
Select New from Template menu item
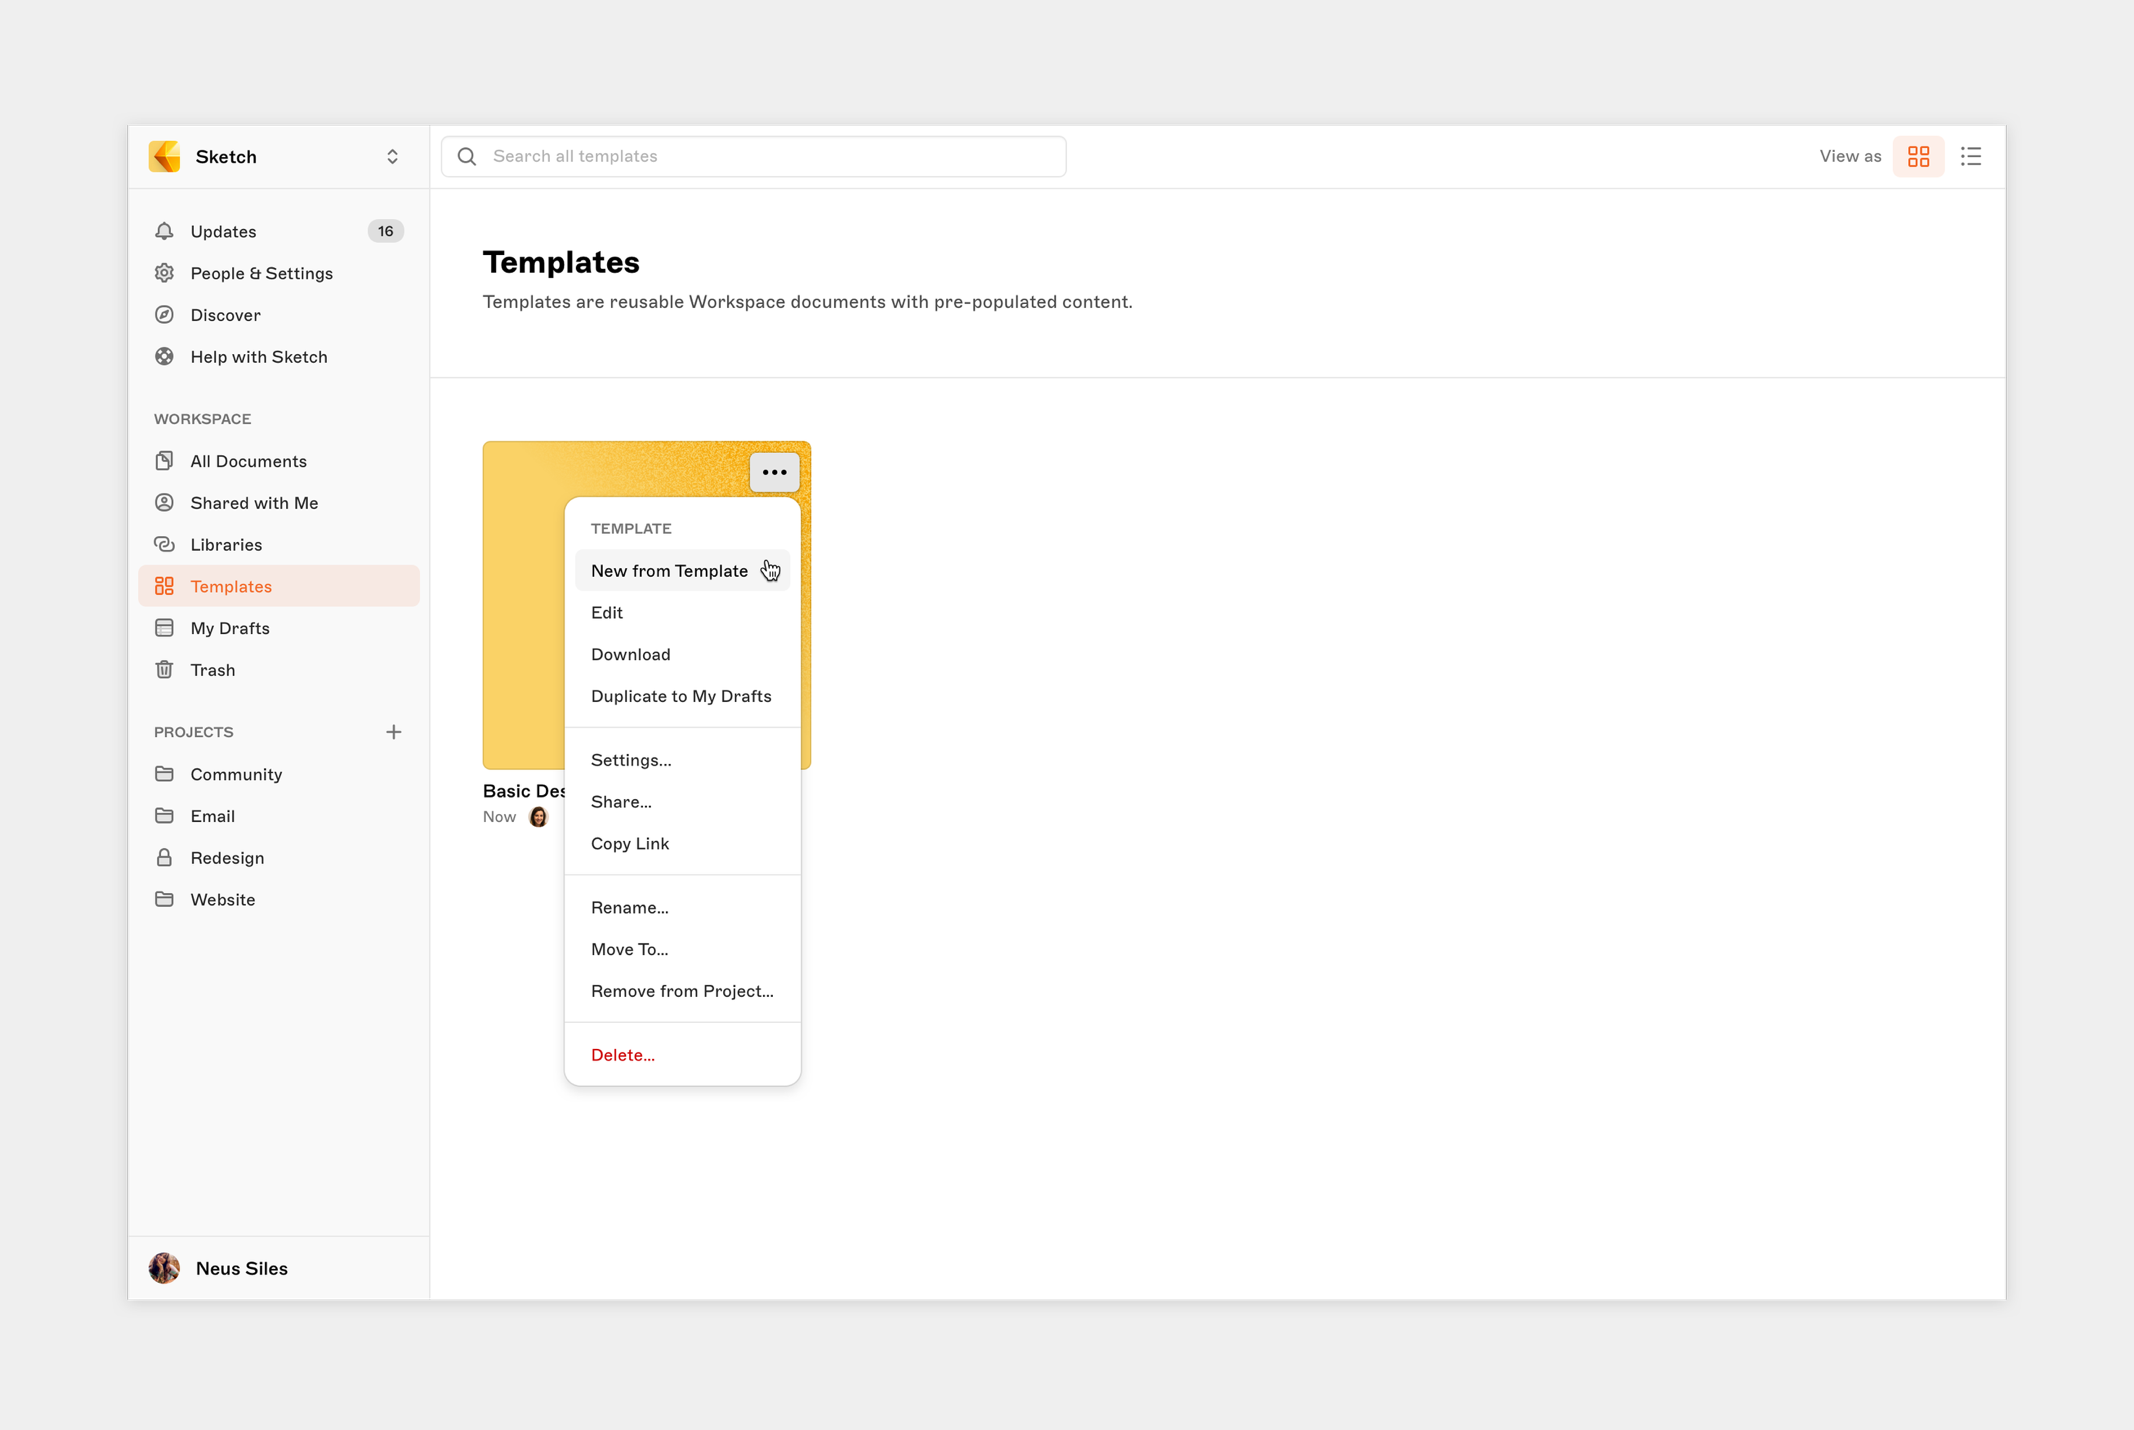pyautogui.click(x=669, y=571)
